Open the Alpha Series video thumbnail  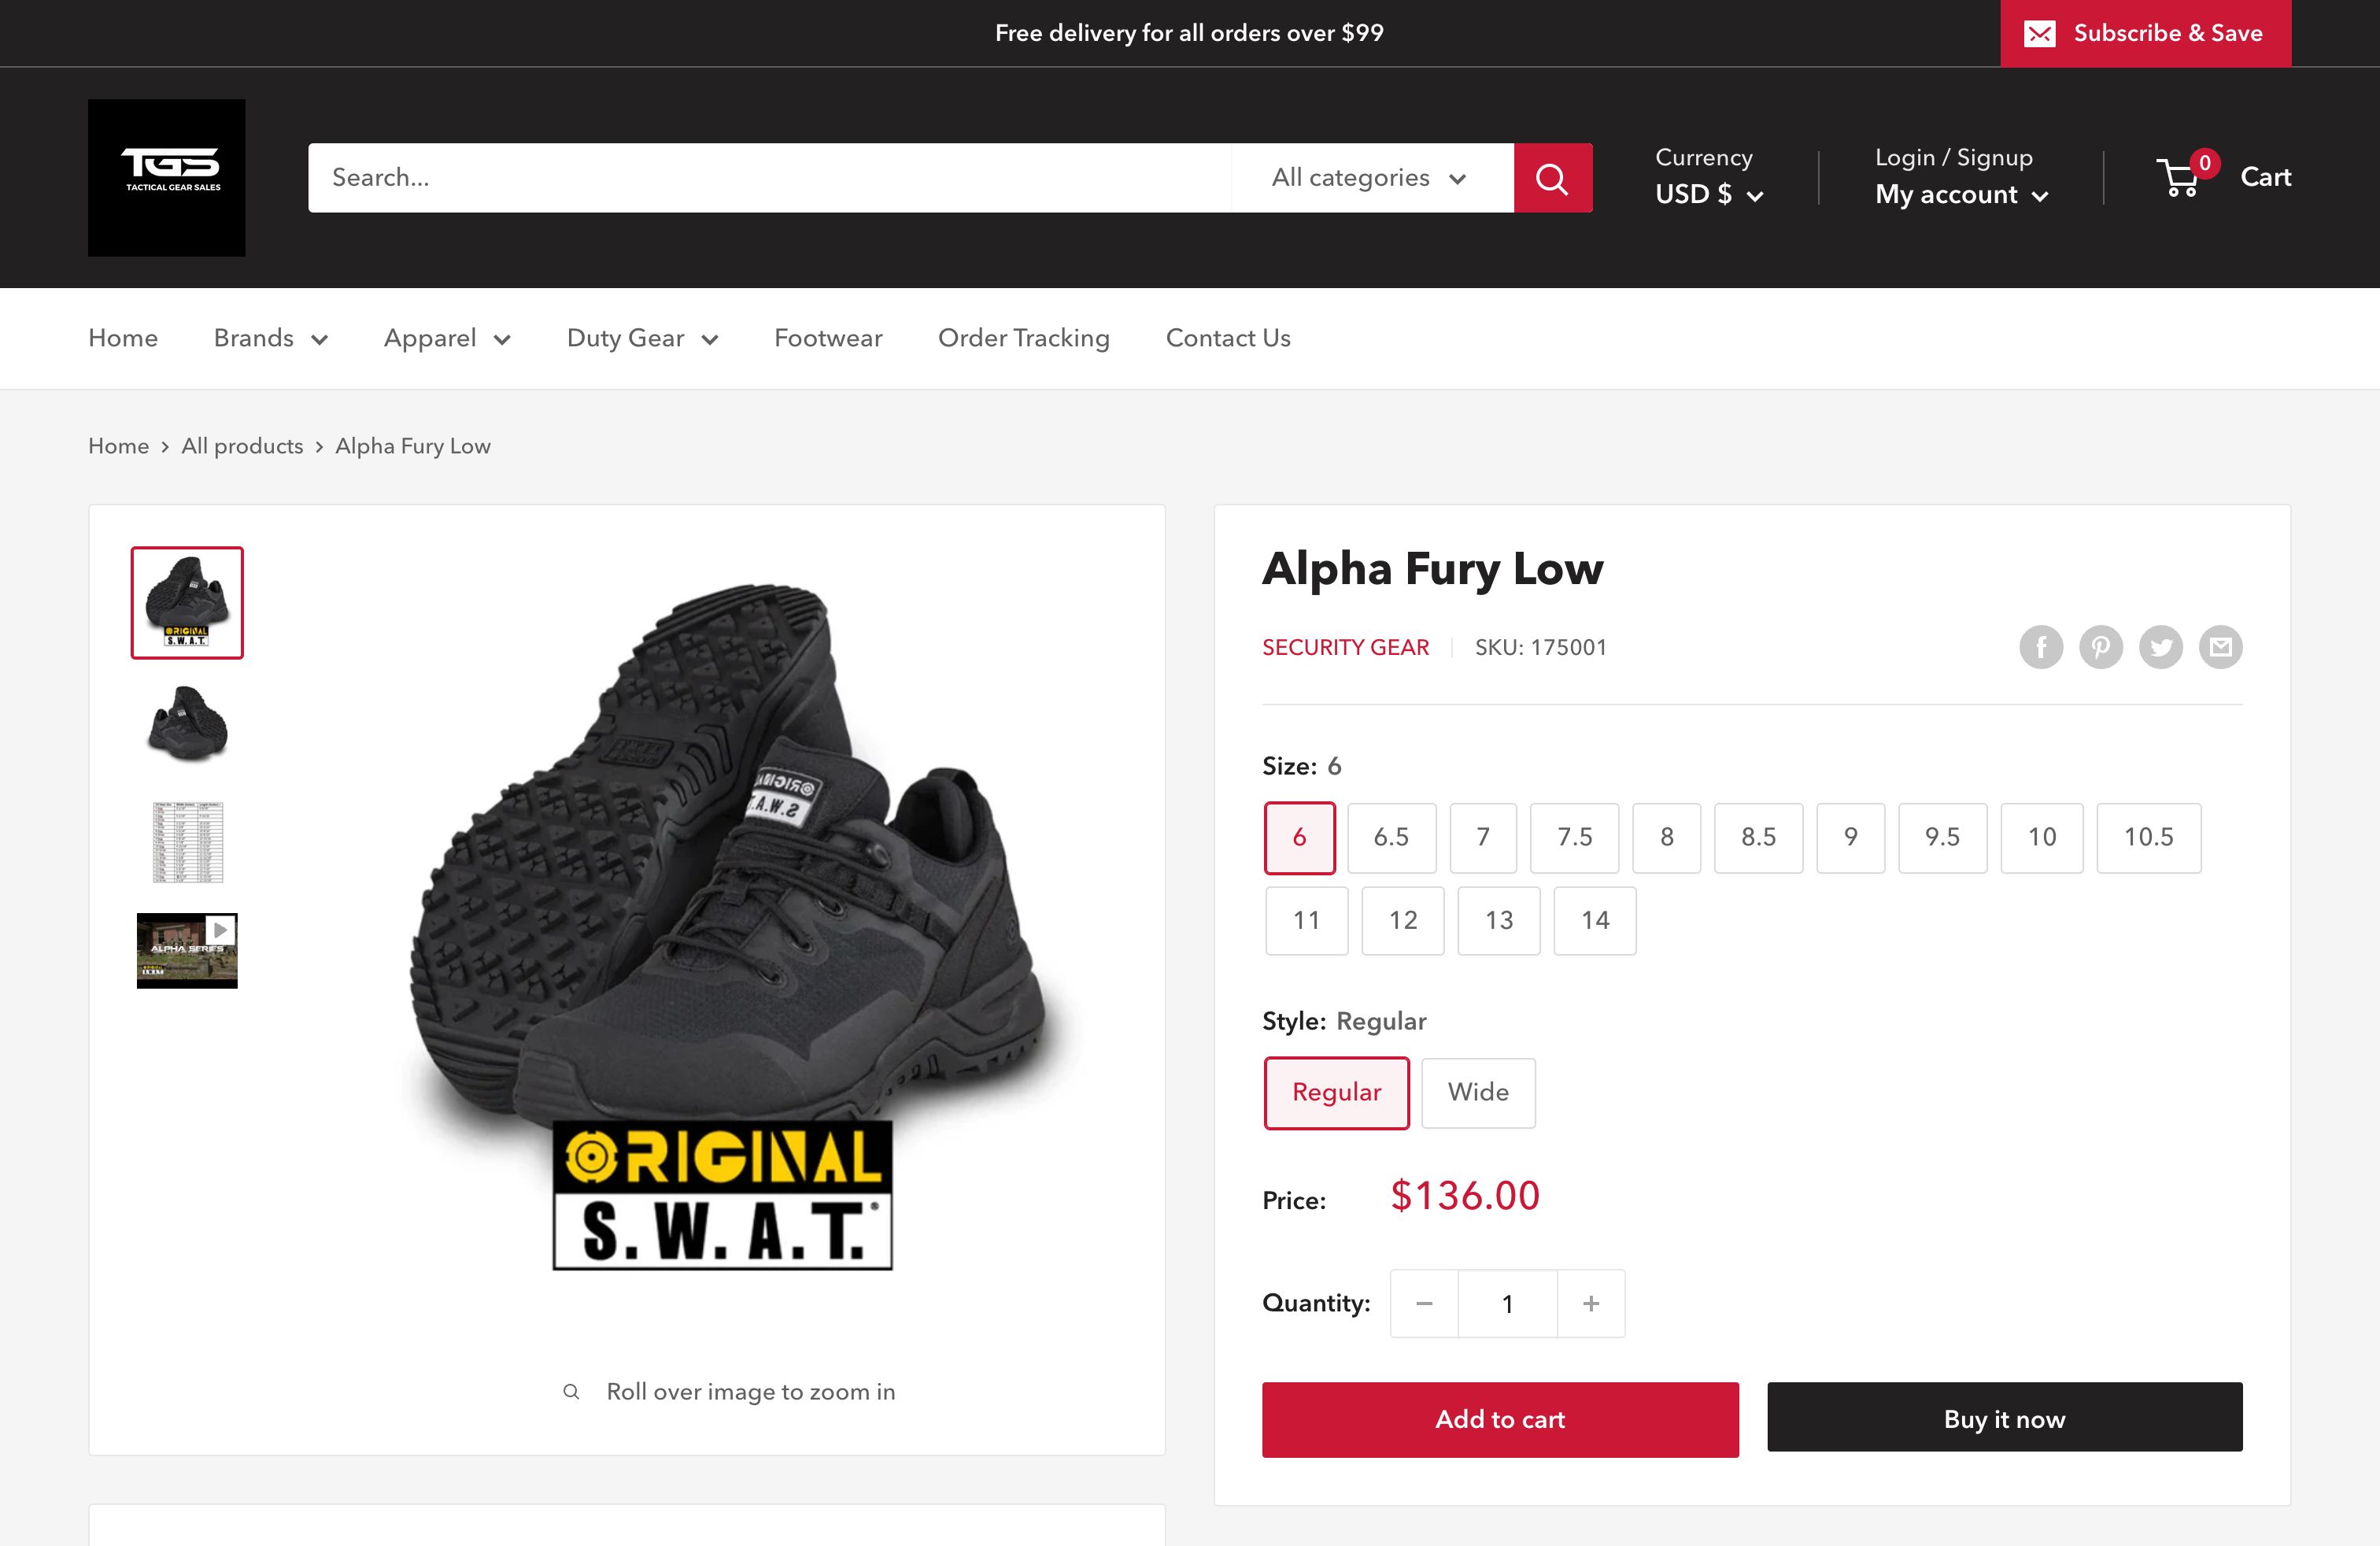pos(187,950)
